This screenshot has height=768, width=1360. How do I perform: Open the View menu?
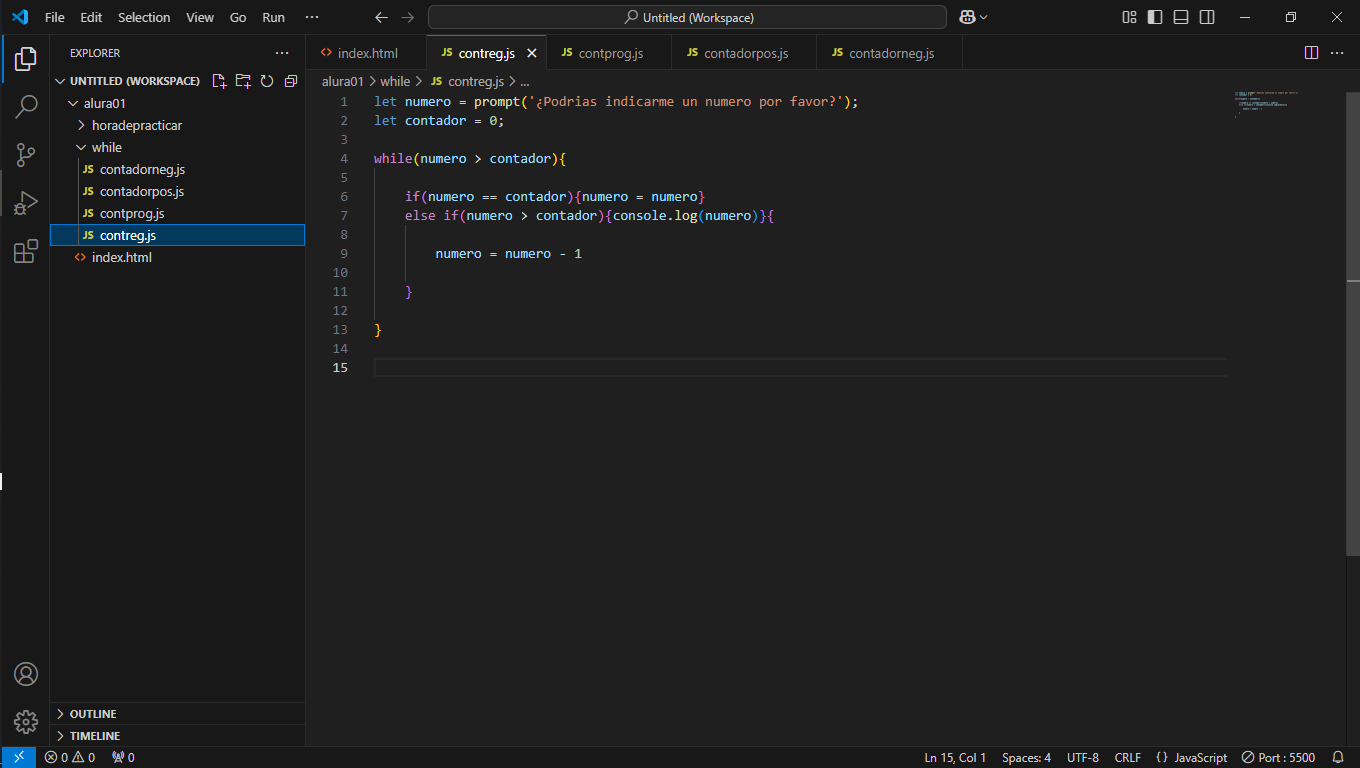[200, 17]
